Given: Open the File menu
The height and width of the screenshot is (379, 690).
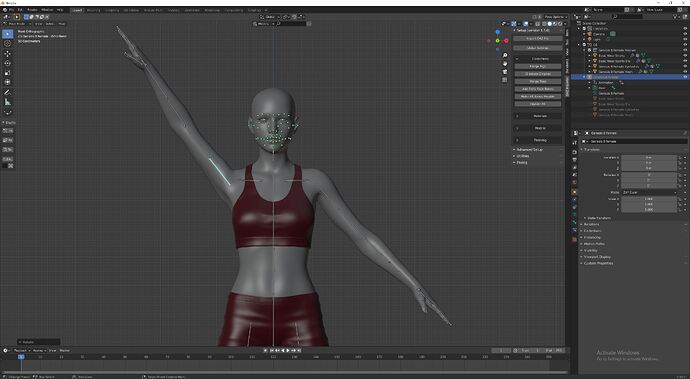Looking at the screenshot, I should (11, 10).
